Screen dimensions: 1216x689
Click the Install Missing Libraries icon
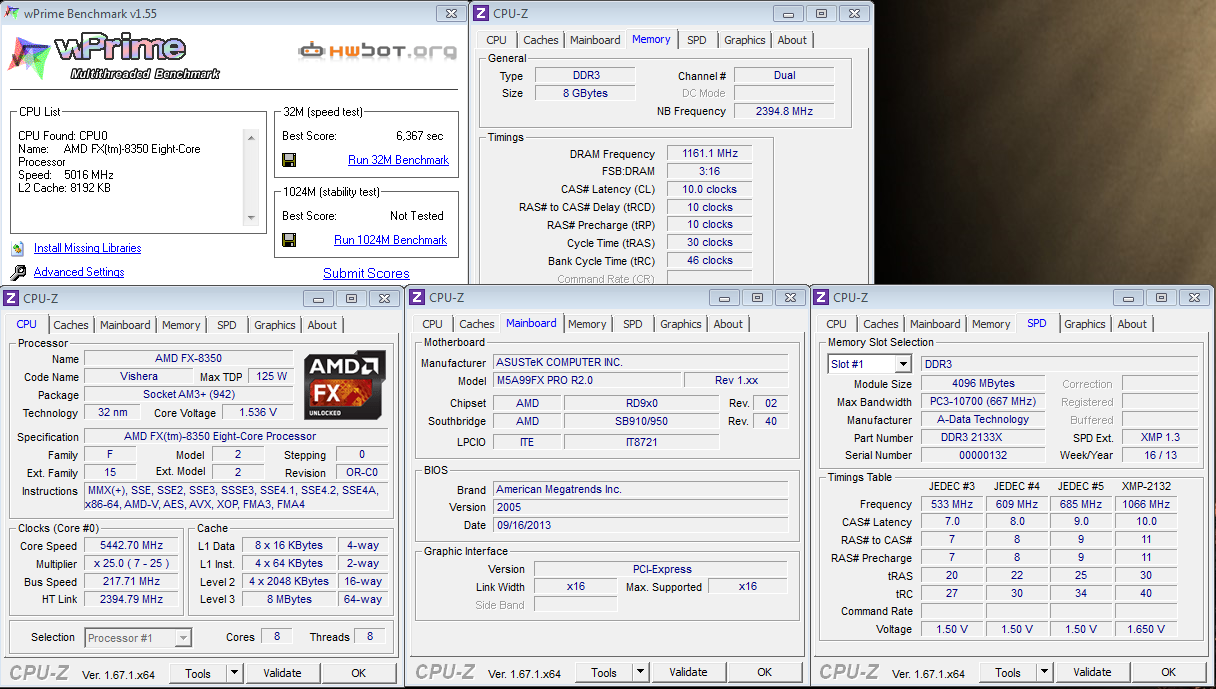18,248
